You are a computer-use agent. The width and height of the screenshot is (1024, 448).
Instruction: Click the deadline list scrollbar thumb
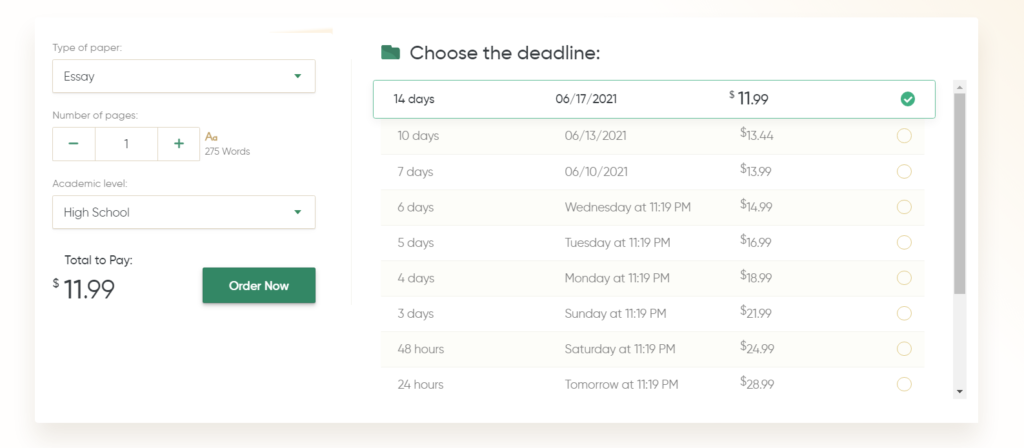[959, 193]
